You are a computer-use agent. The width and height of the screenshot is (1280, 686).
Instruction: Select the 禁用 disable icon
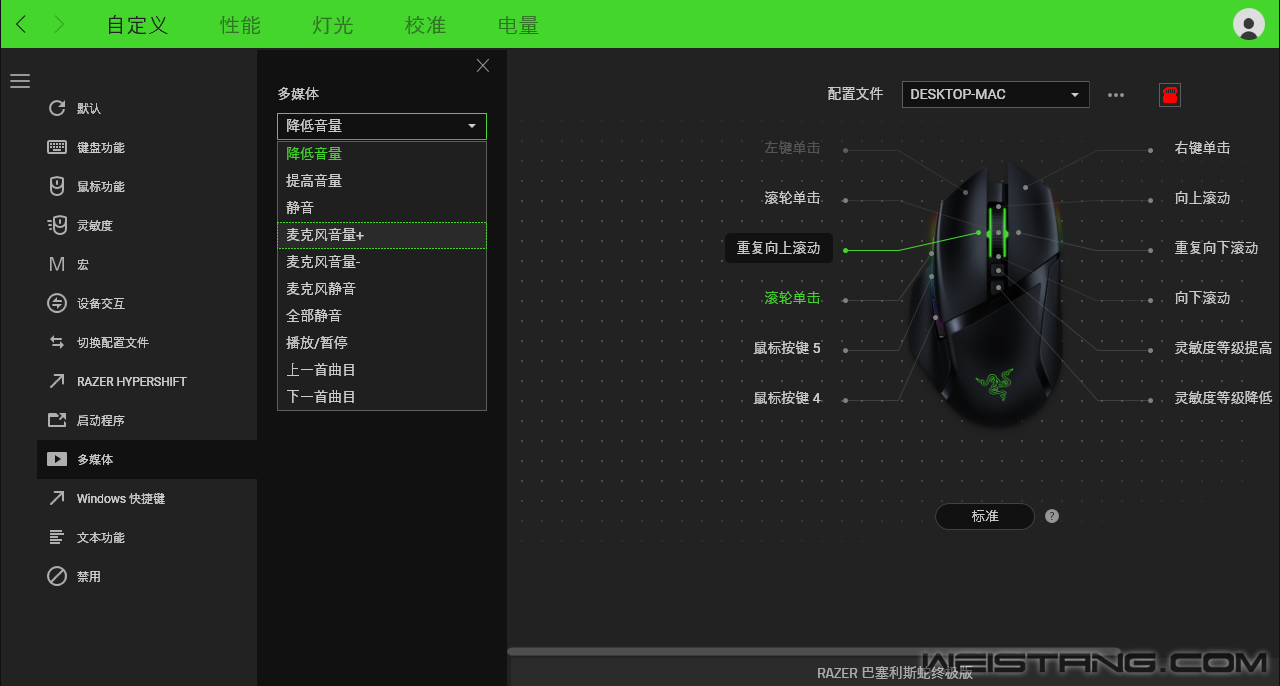57,576
